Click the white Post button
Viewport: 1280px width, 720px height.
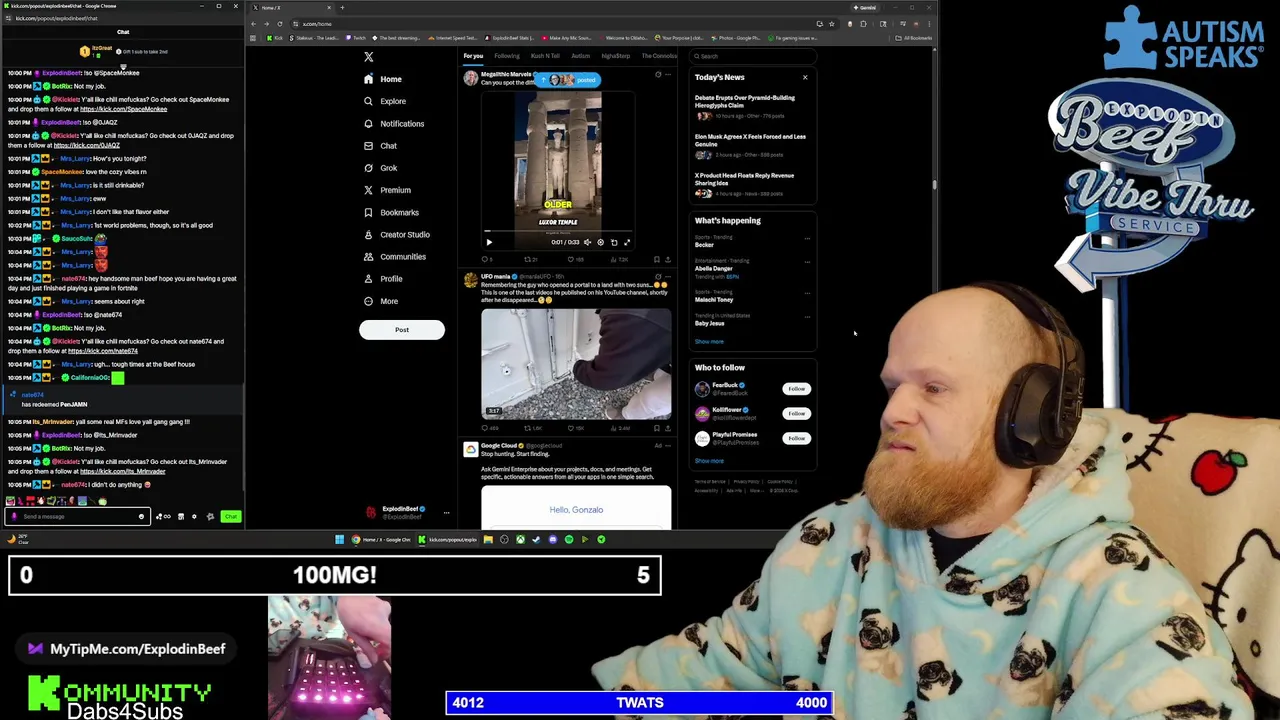[402, 330]
